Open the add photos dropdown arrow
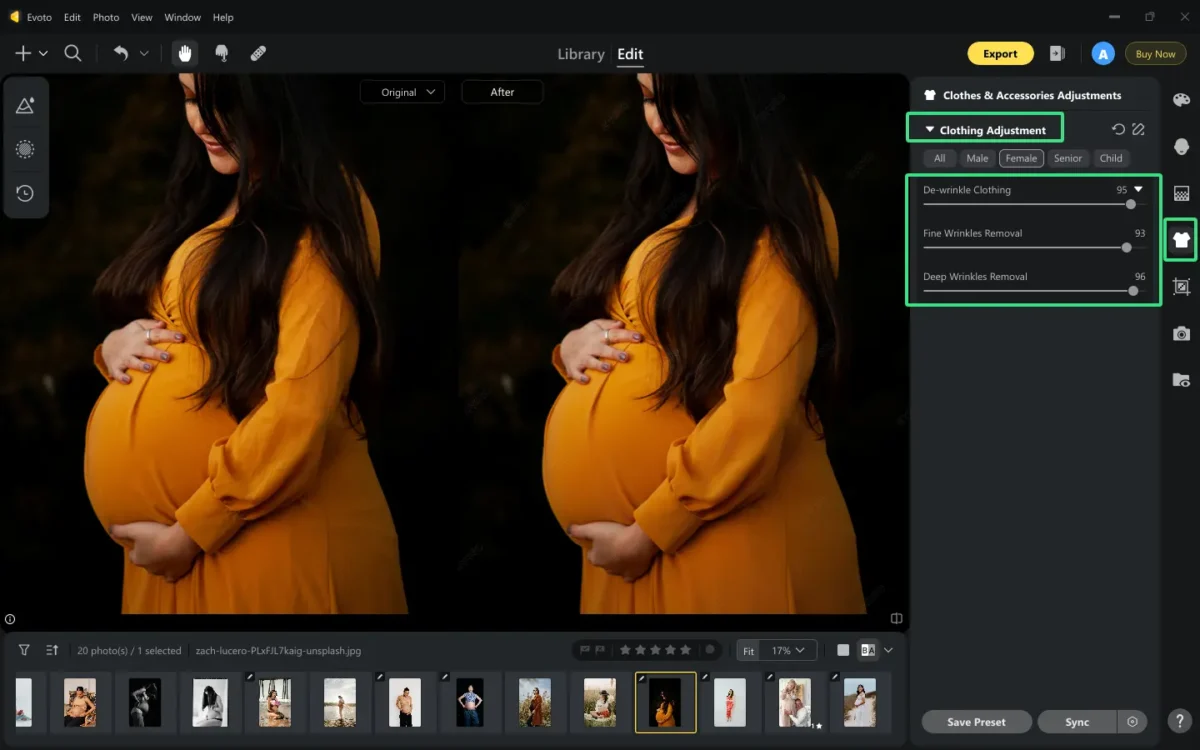Image resolution: width=1200 pixels, height=750 pixels. pos(43,54)
